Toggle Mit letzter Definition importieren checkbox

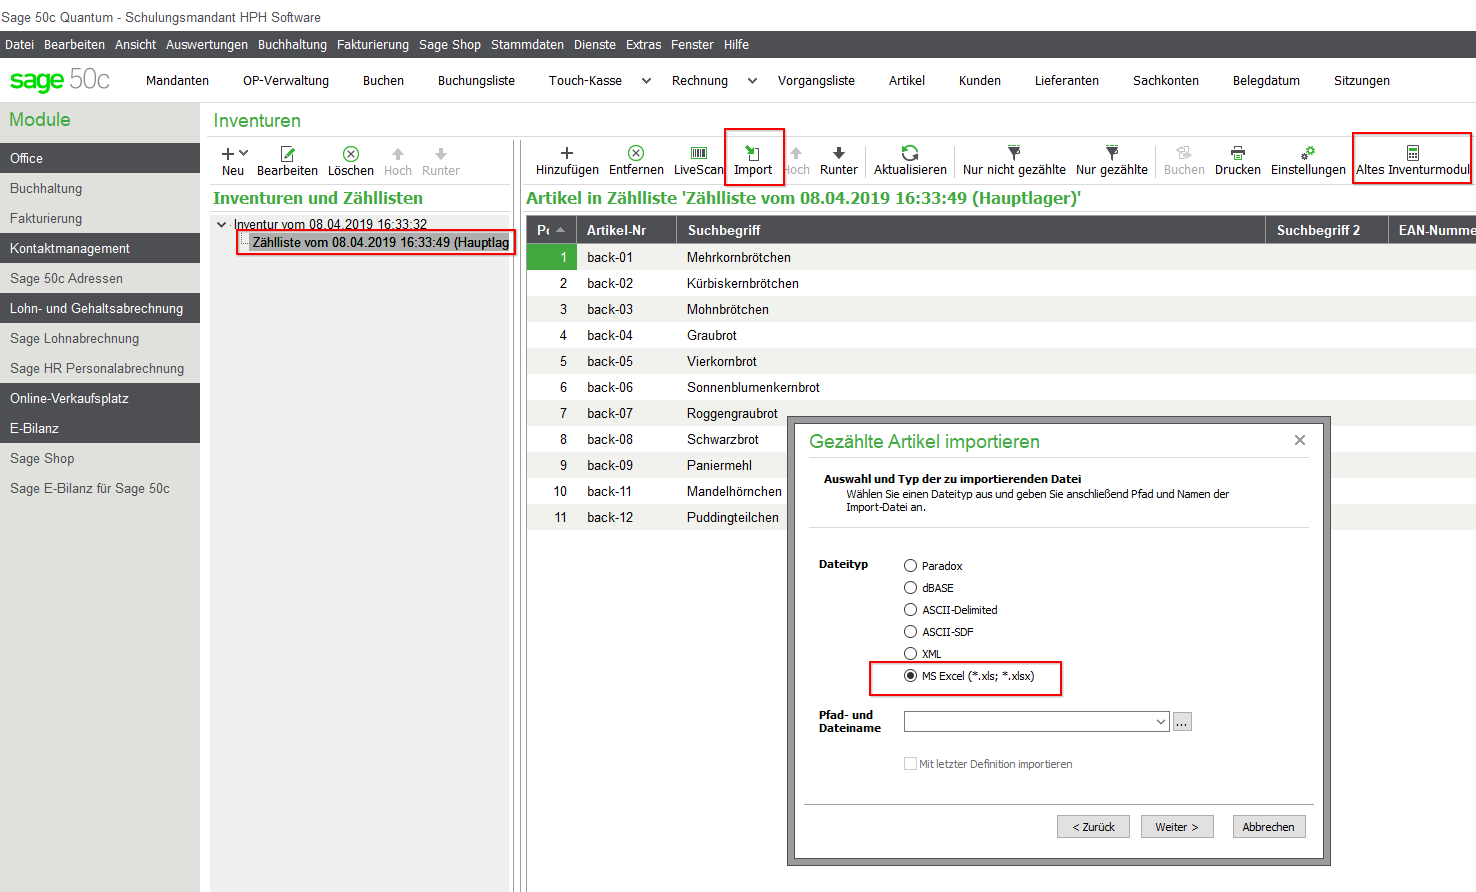coord(910,764)
